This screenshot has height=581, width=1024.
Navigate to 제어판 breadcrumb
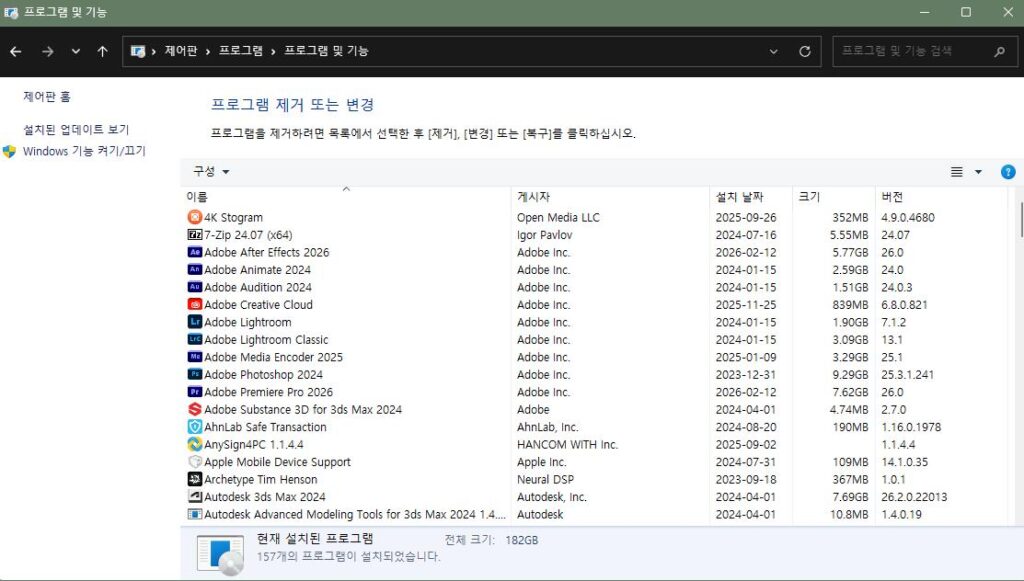point(181,51)
